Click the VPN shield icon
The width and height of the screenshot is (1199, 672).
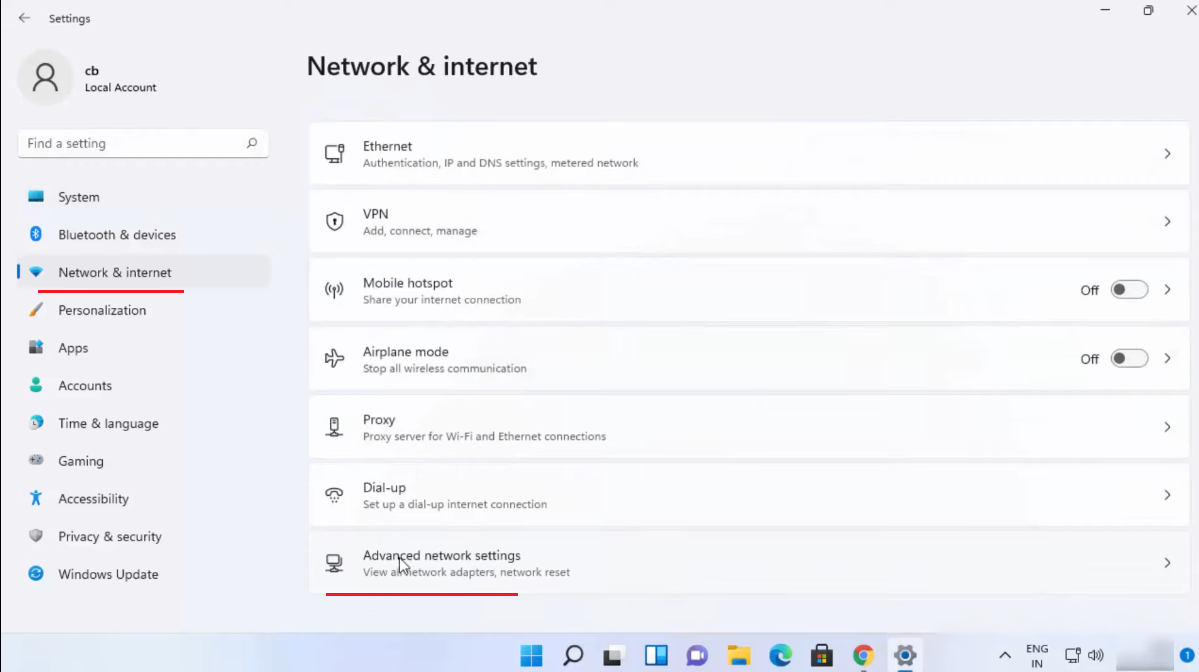[334, 222]
